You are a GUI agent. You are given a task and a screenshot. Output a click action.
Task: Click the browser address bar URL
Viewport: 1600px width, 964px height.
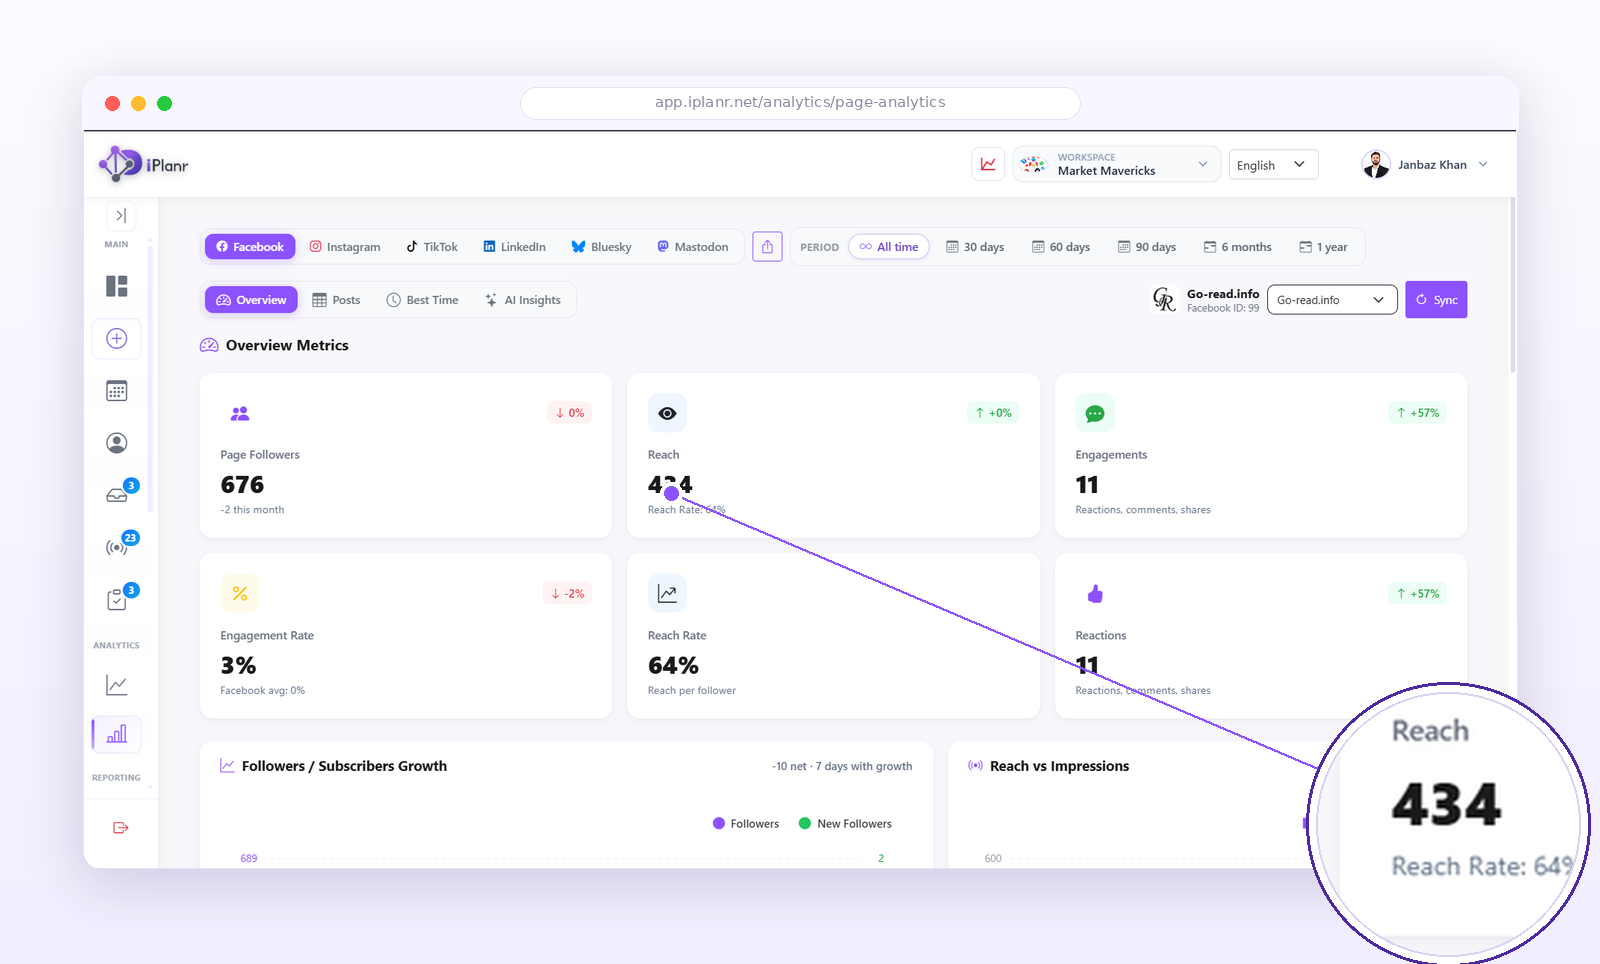[x=800, y=102]
